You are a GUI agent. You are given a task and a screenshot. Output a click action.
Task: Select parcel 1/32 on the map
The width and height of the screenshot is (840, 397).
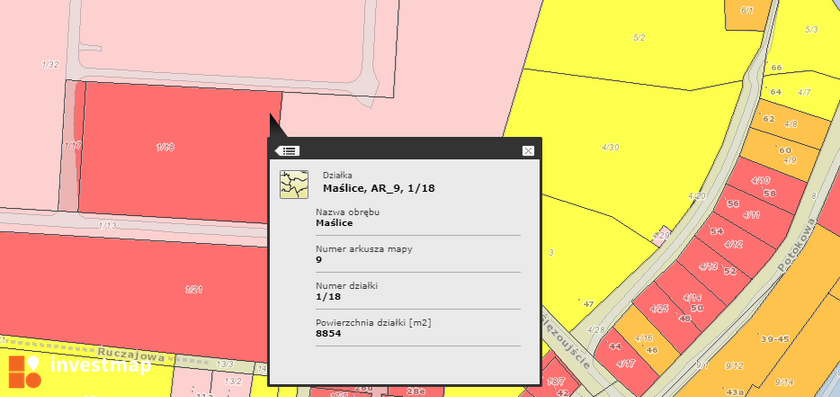pos(50,65)
